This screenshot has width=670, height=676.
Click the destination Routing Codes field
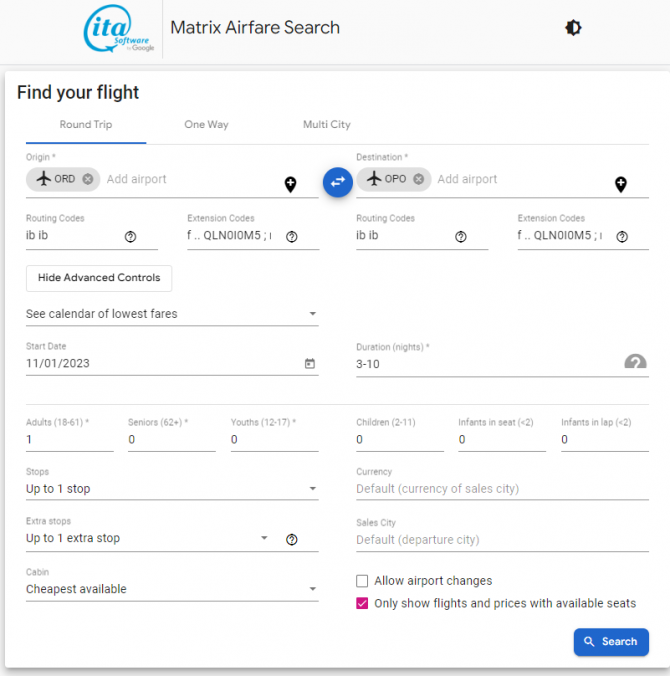tap(404, 235)
